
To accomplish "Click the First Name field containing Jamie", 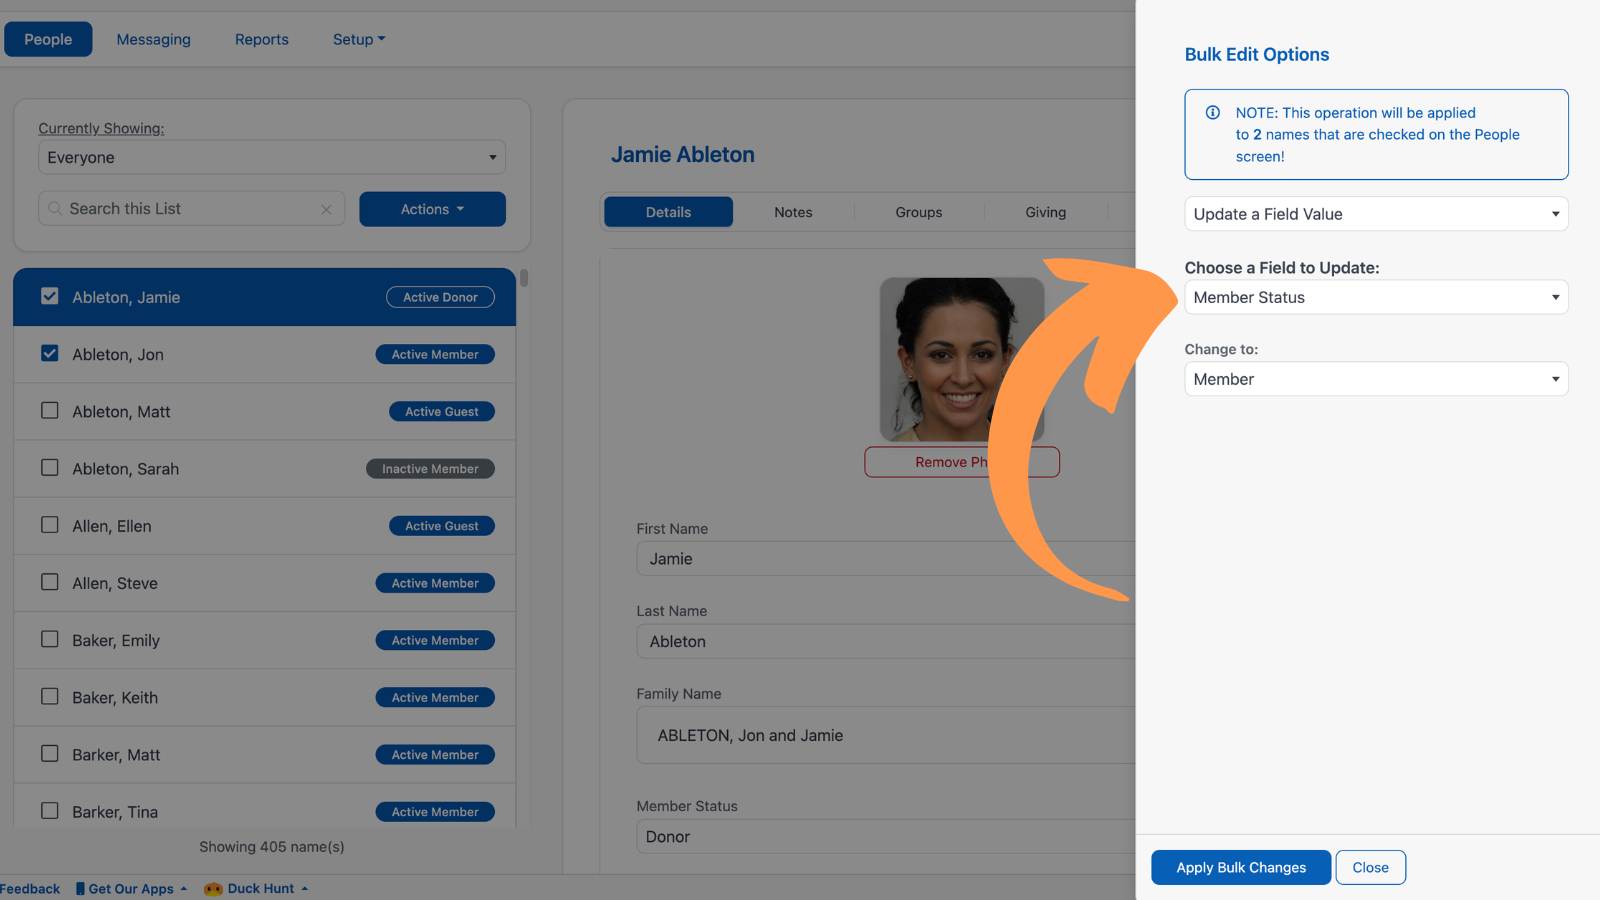I will click(x=886, y=559).
